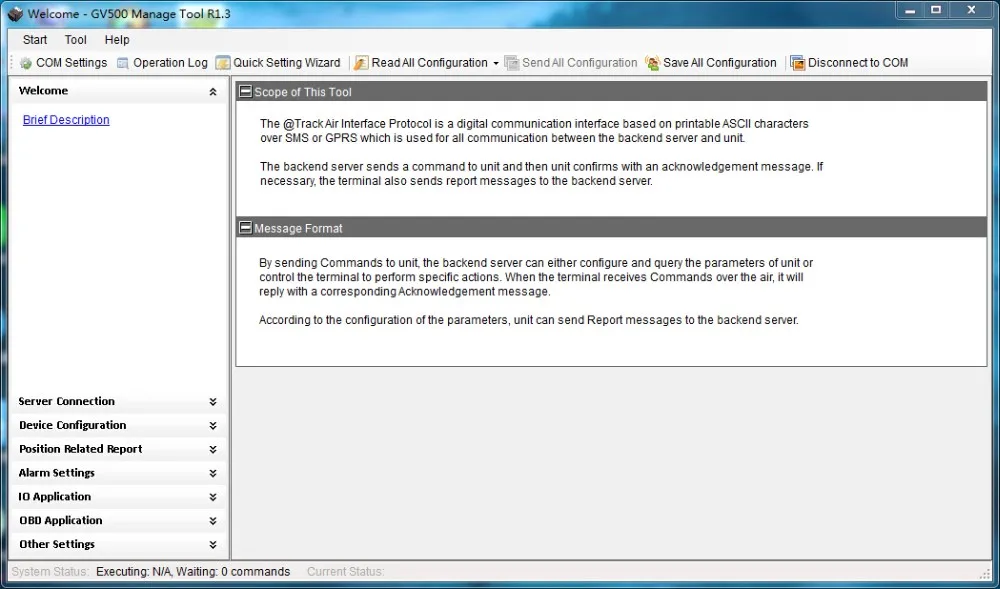Click the Executing N/A status text
The height and width of the screenshot is (589, 1000).
(193, 572)
